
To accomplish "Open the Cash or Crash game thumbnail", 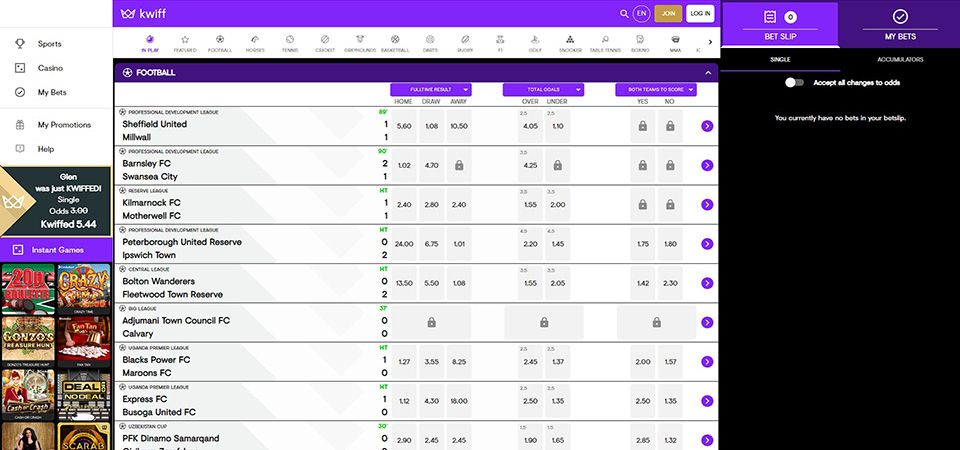I will click(x=28, y=395).
